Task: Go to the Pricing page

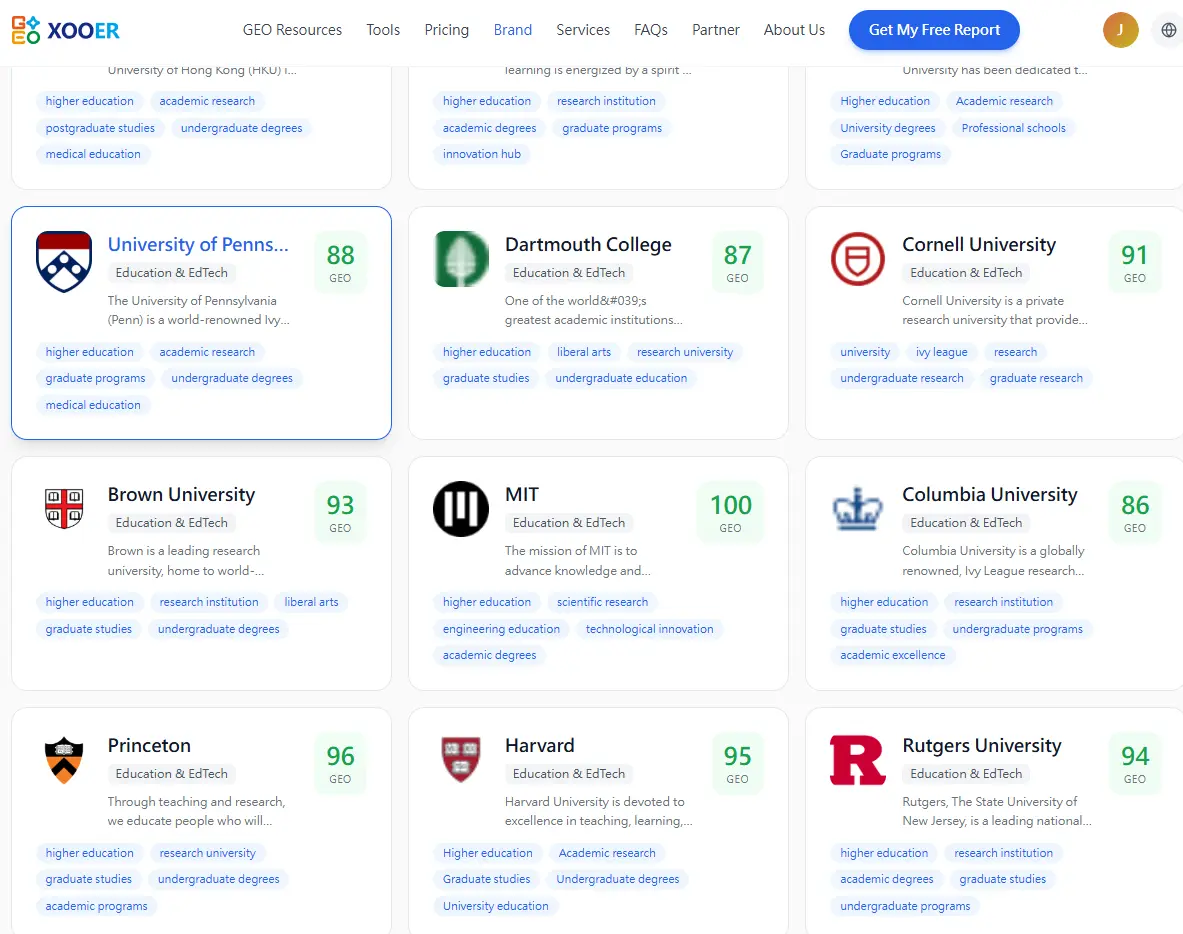Action: pyautogui.click(x=447, y=30)
